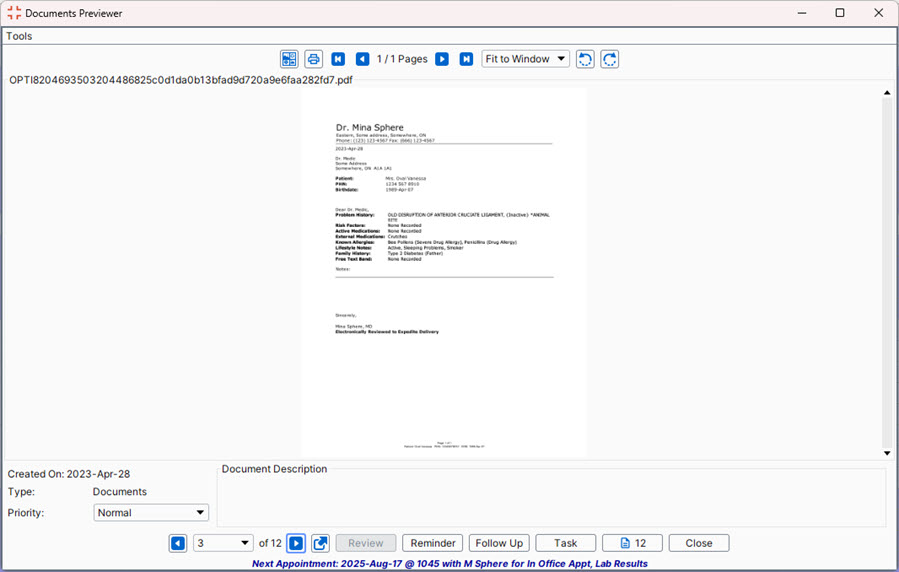
Task: Click the document preview vertical scrollbar
Action: pyautogui.click(x=887, y=270)
